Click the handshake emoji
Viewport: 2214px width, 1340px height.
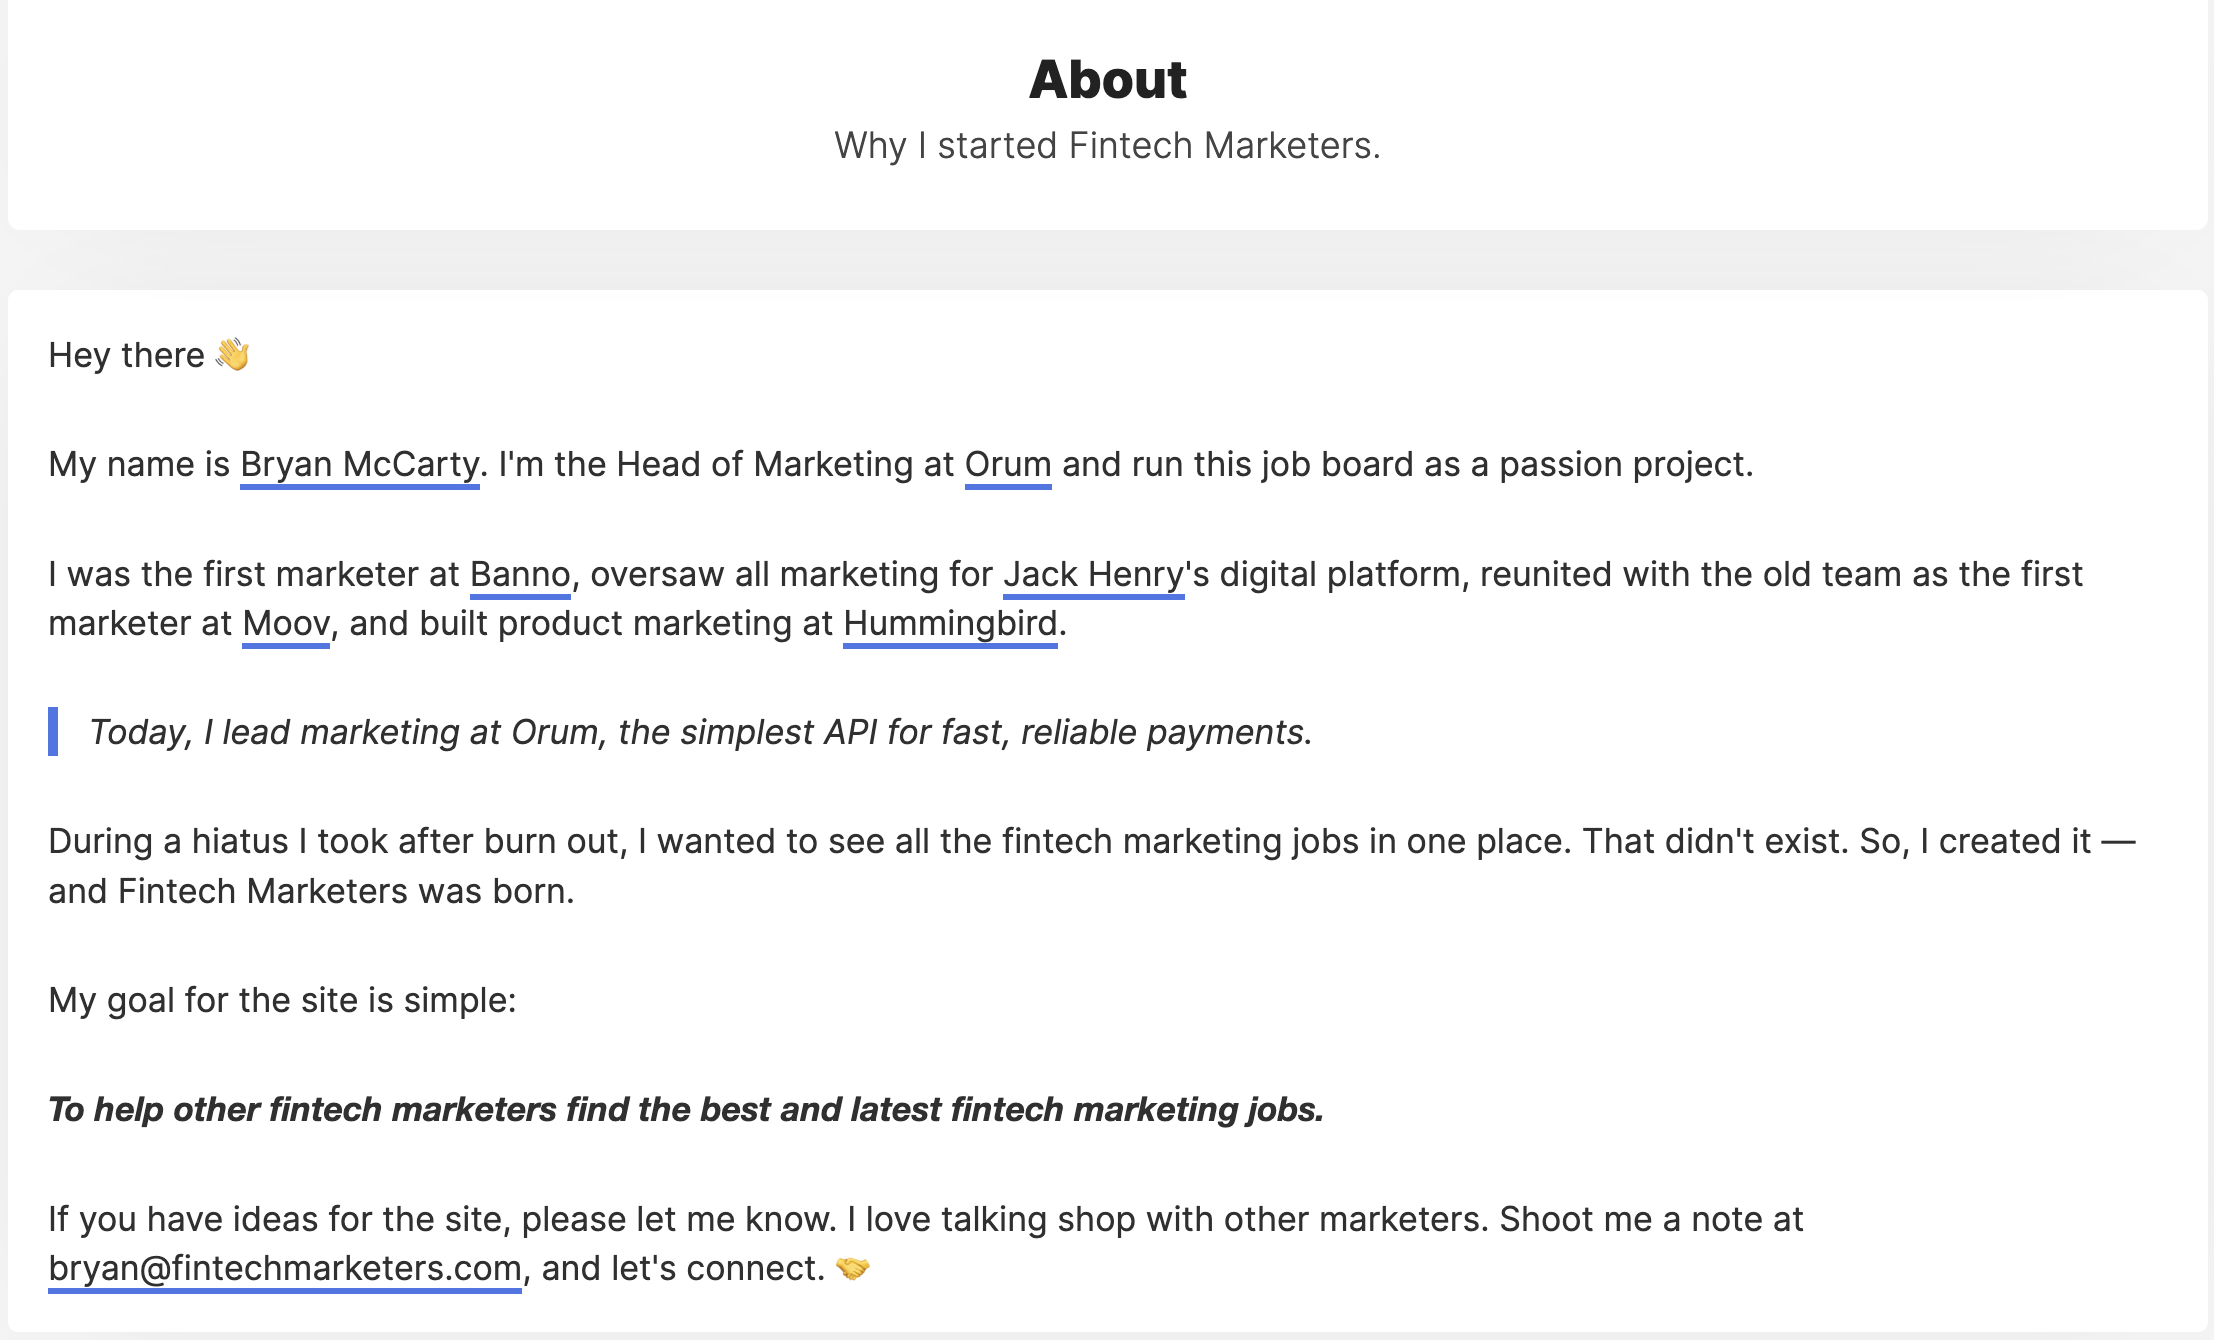tap(853, 1269)
